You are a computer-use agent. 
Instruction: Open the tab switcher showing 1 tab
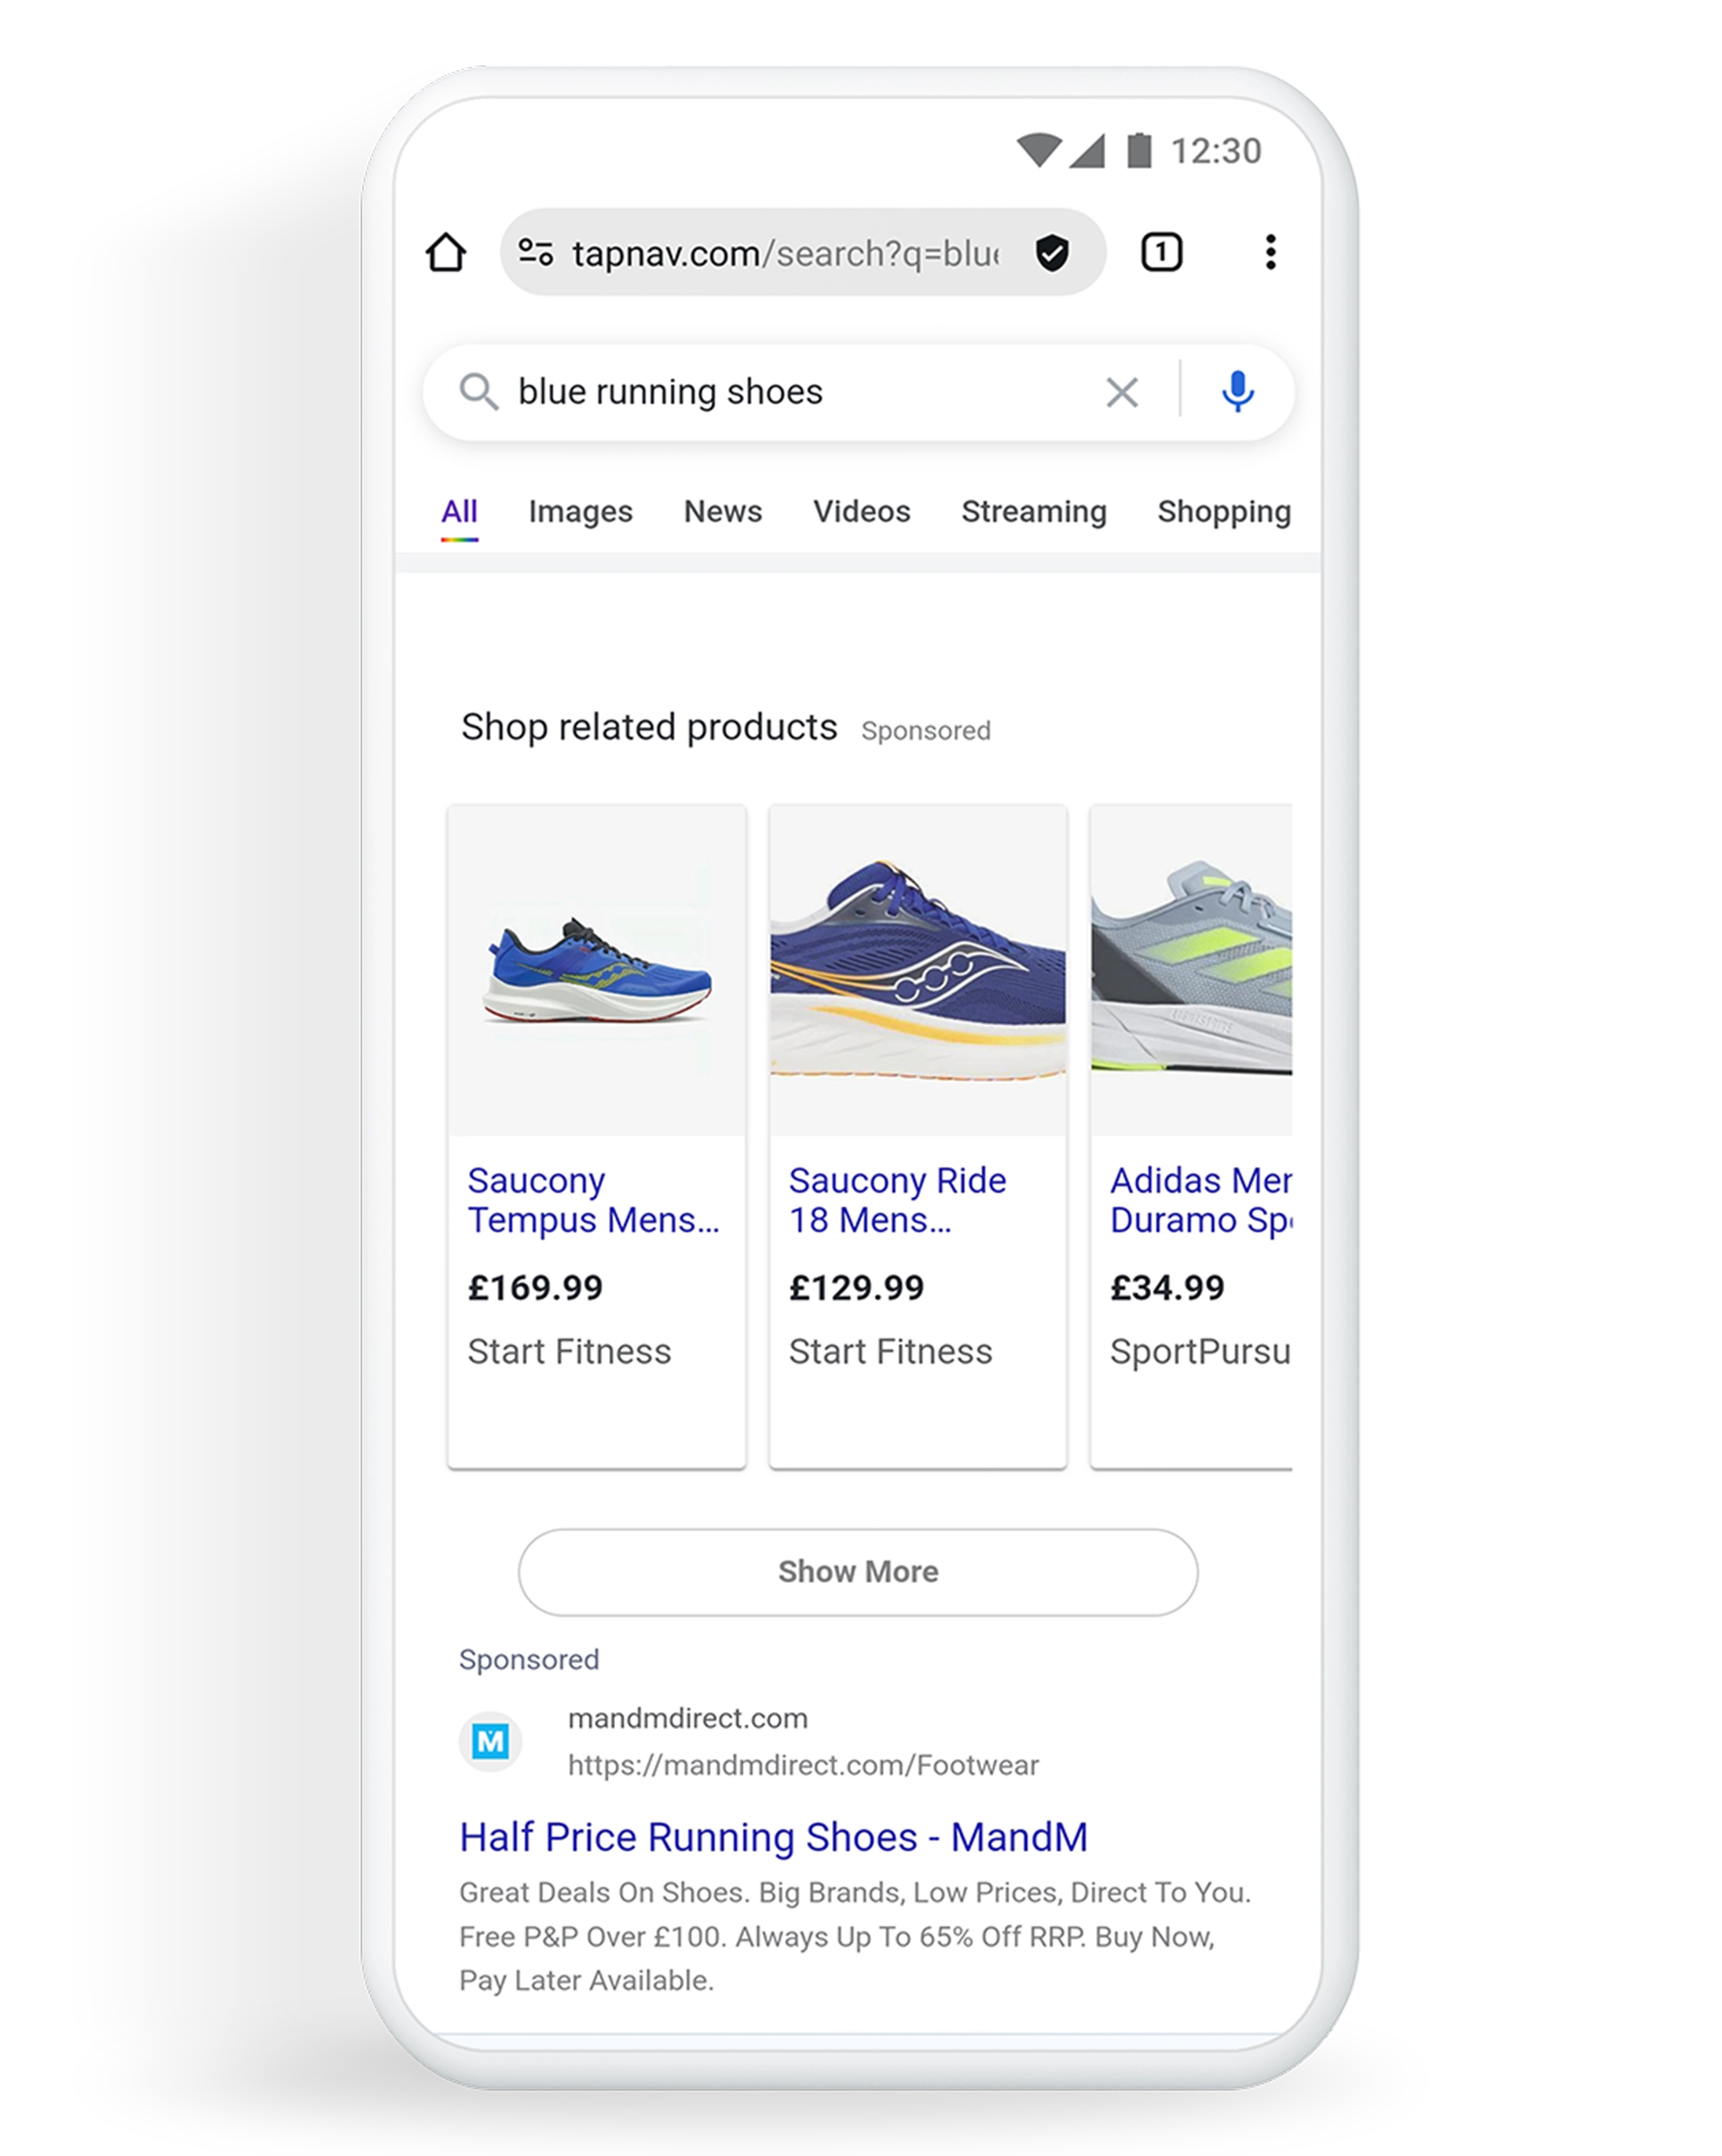coord(1161,252)
